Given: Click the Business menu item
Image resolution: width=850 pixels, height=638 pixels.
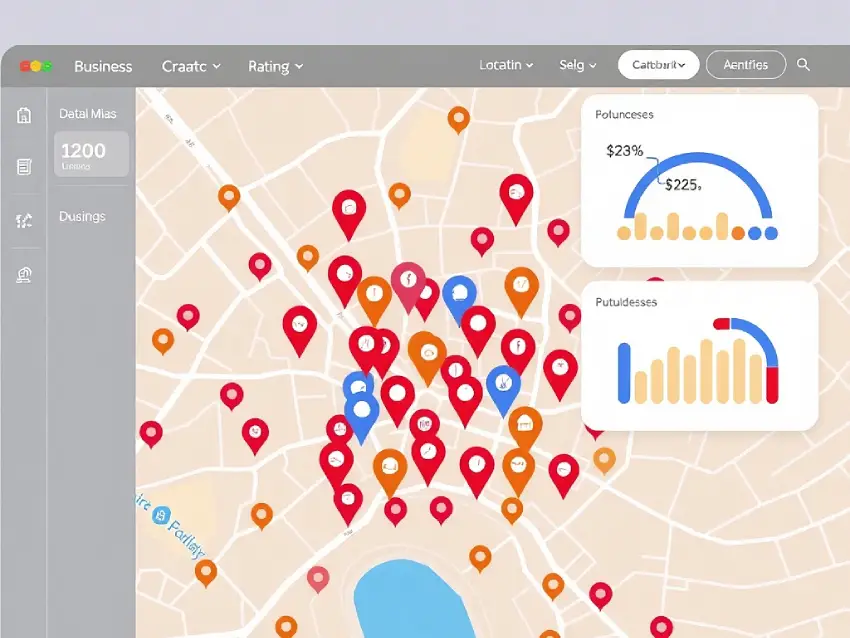Looking at the screenshot, I should [103, 66].
